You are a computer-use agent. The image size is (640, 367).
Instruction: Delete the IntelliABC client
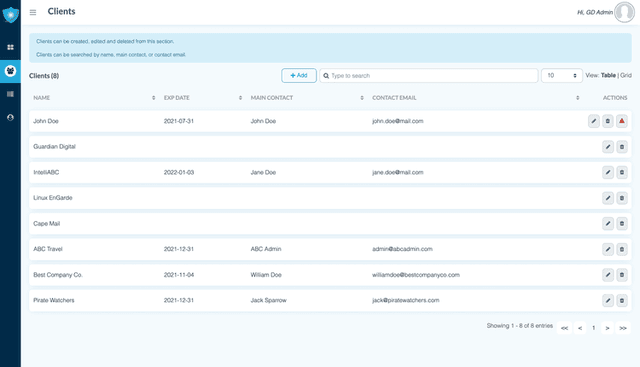[x=622, y=172]
